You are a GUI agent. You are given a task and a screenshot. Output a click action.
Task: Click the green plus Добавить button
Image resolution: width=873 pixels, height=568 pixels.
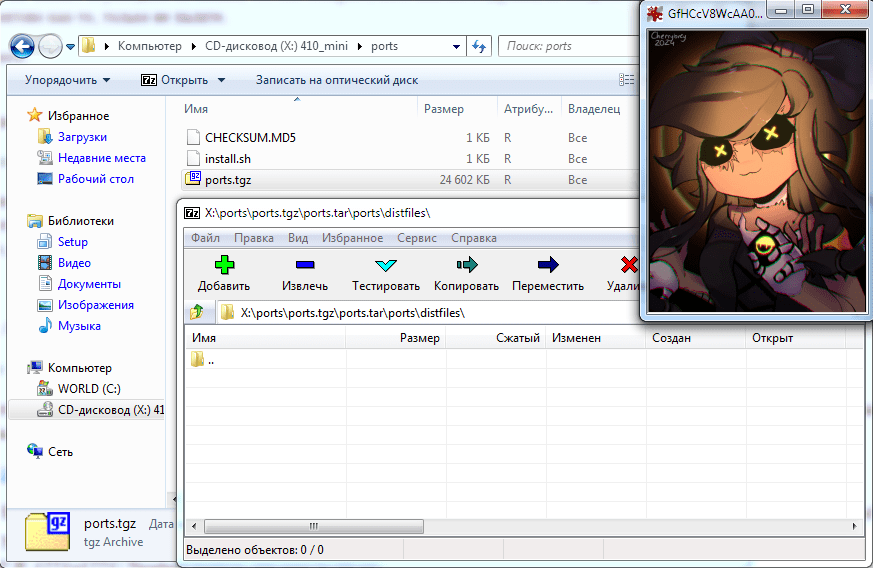point(224,273)
